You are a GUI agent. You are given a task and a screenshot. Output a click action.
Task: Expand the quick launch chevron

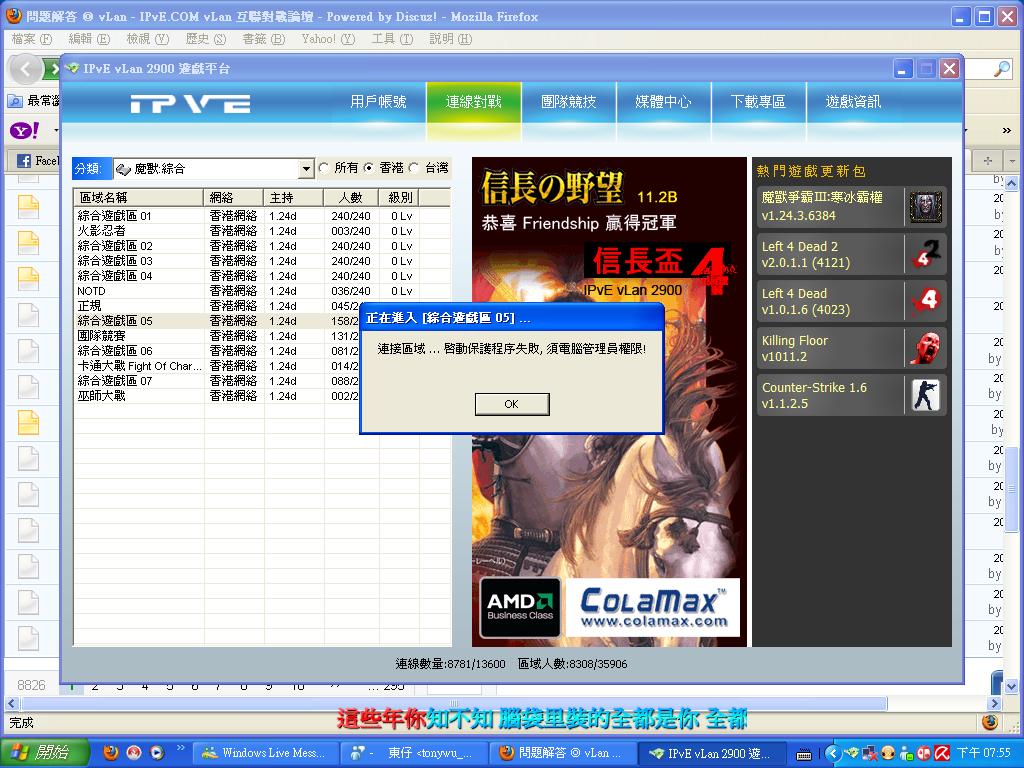(181, 748)
